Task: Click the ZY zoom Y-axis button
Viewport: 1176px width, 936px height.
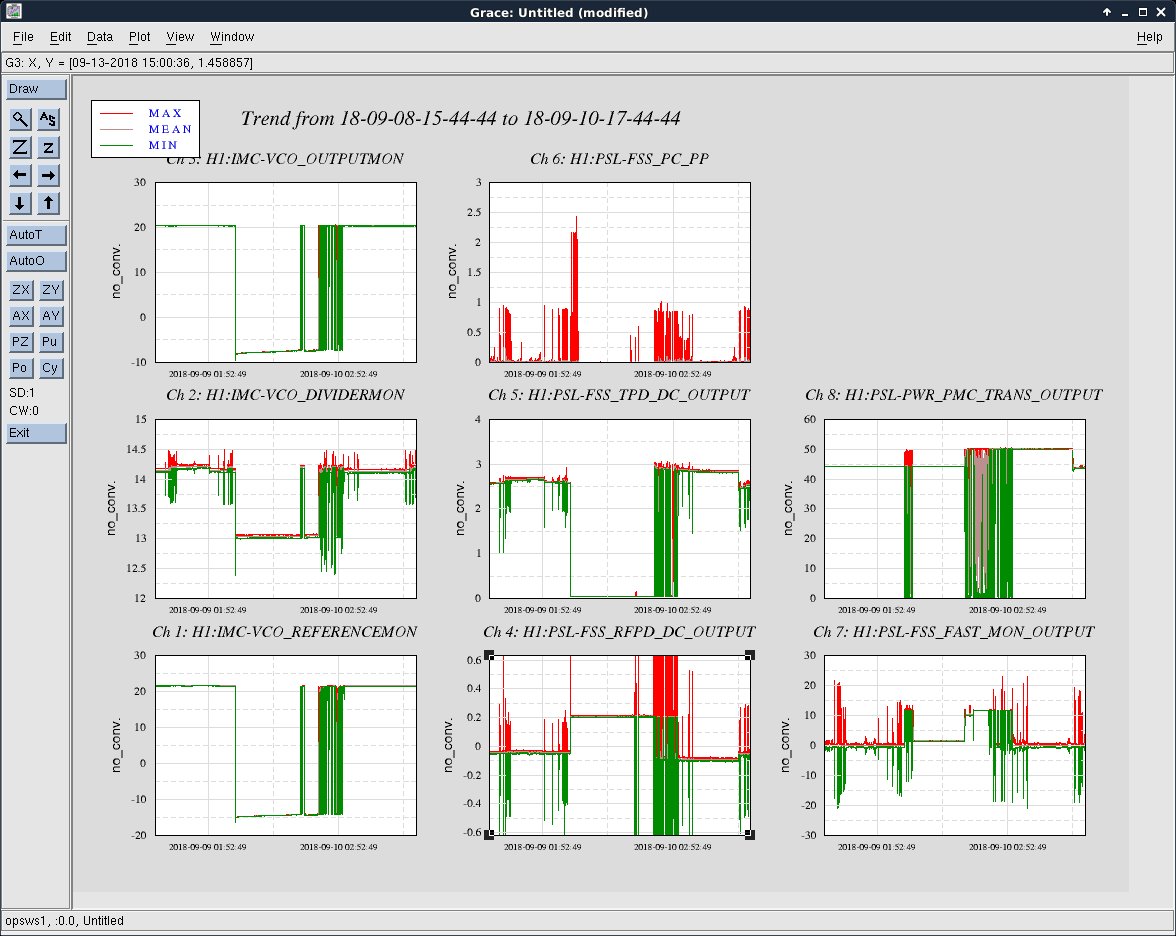Action: [x=50, y=290]
